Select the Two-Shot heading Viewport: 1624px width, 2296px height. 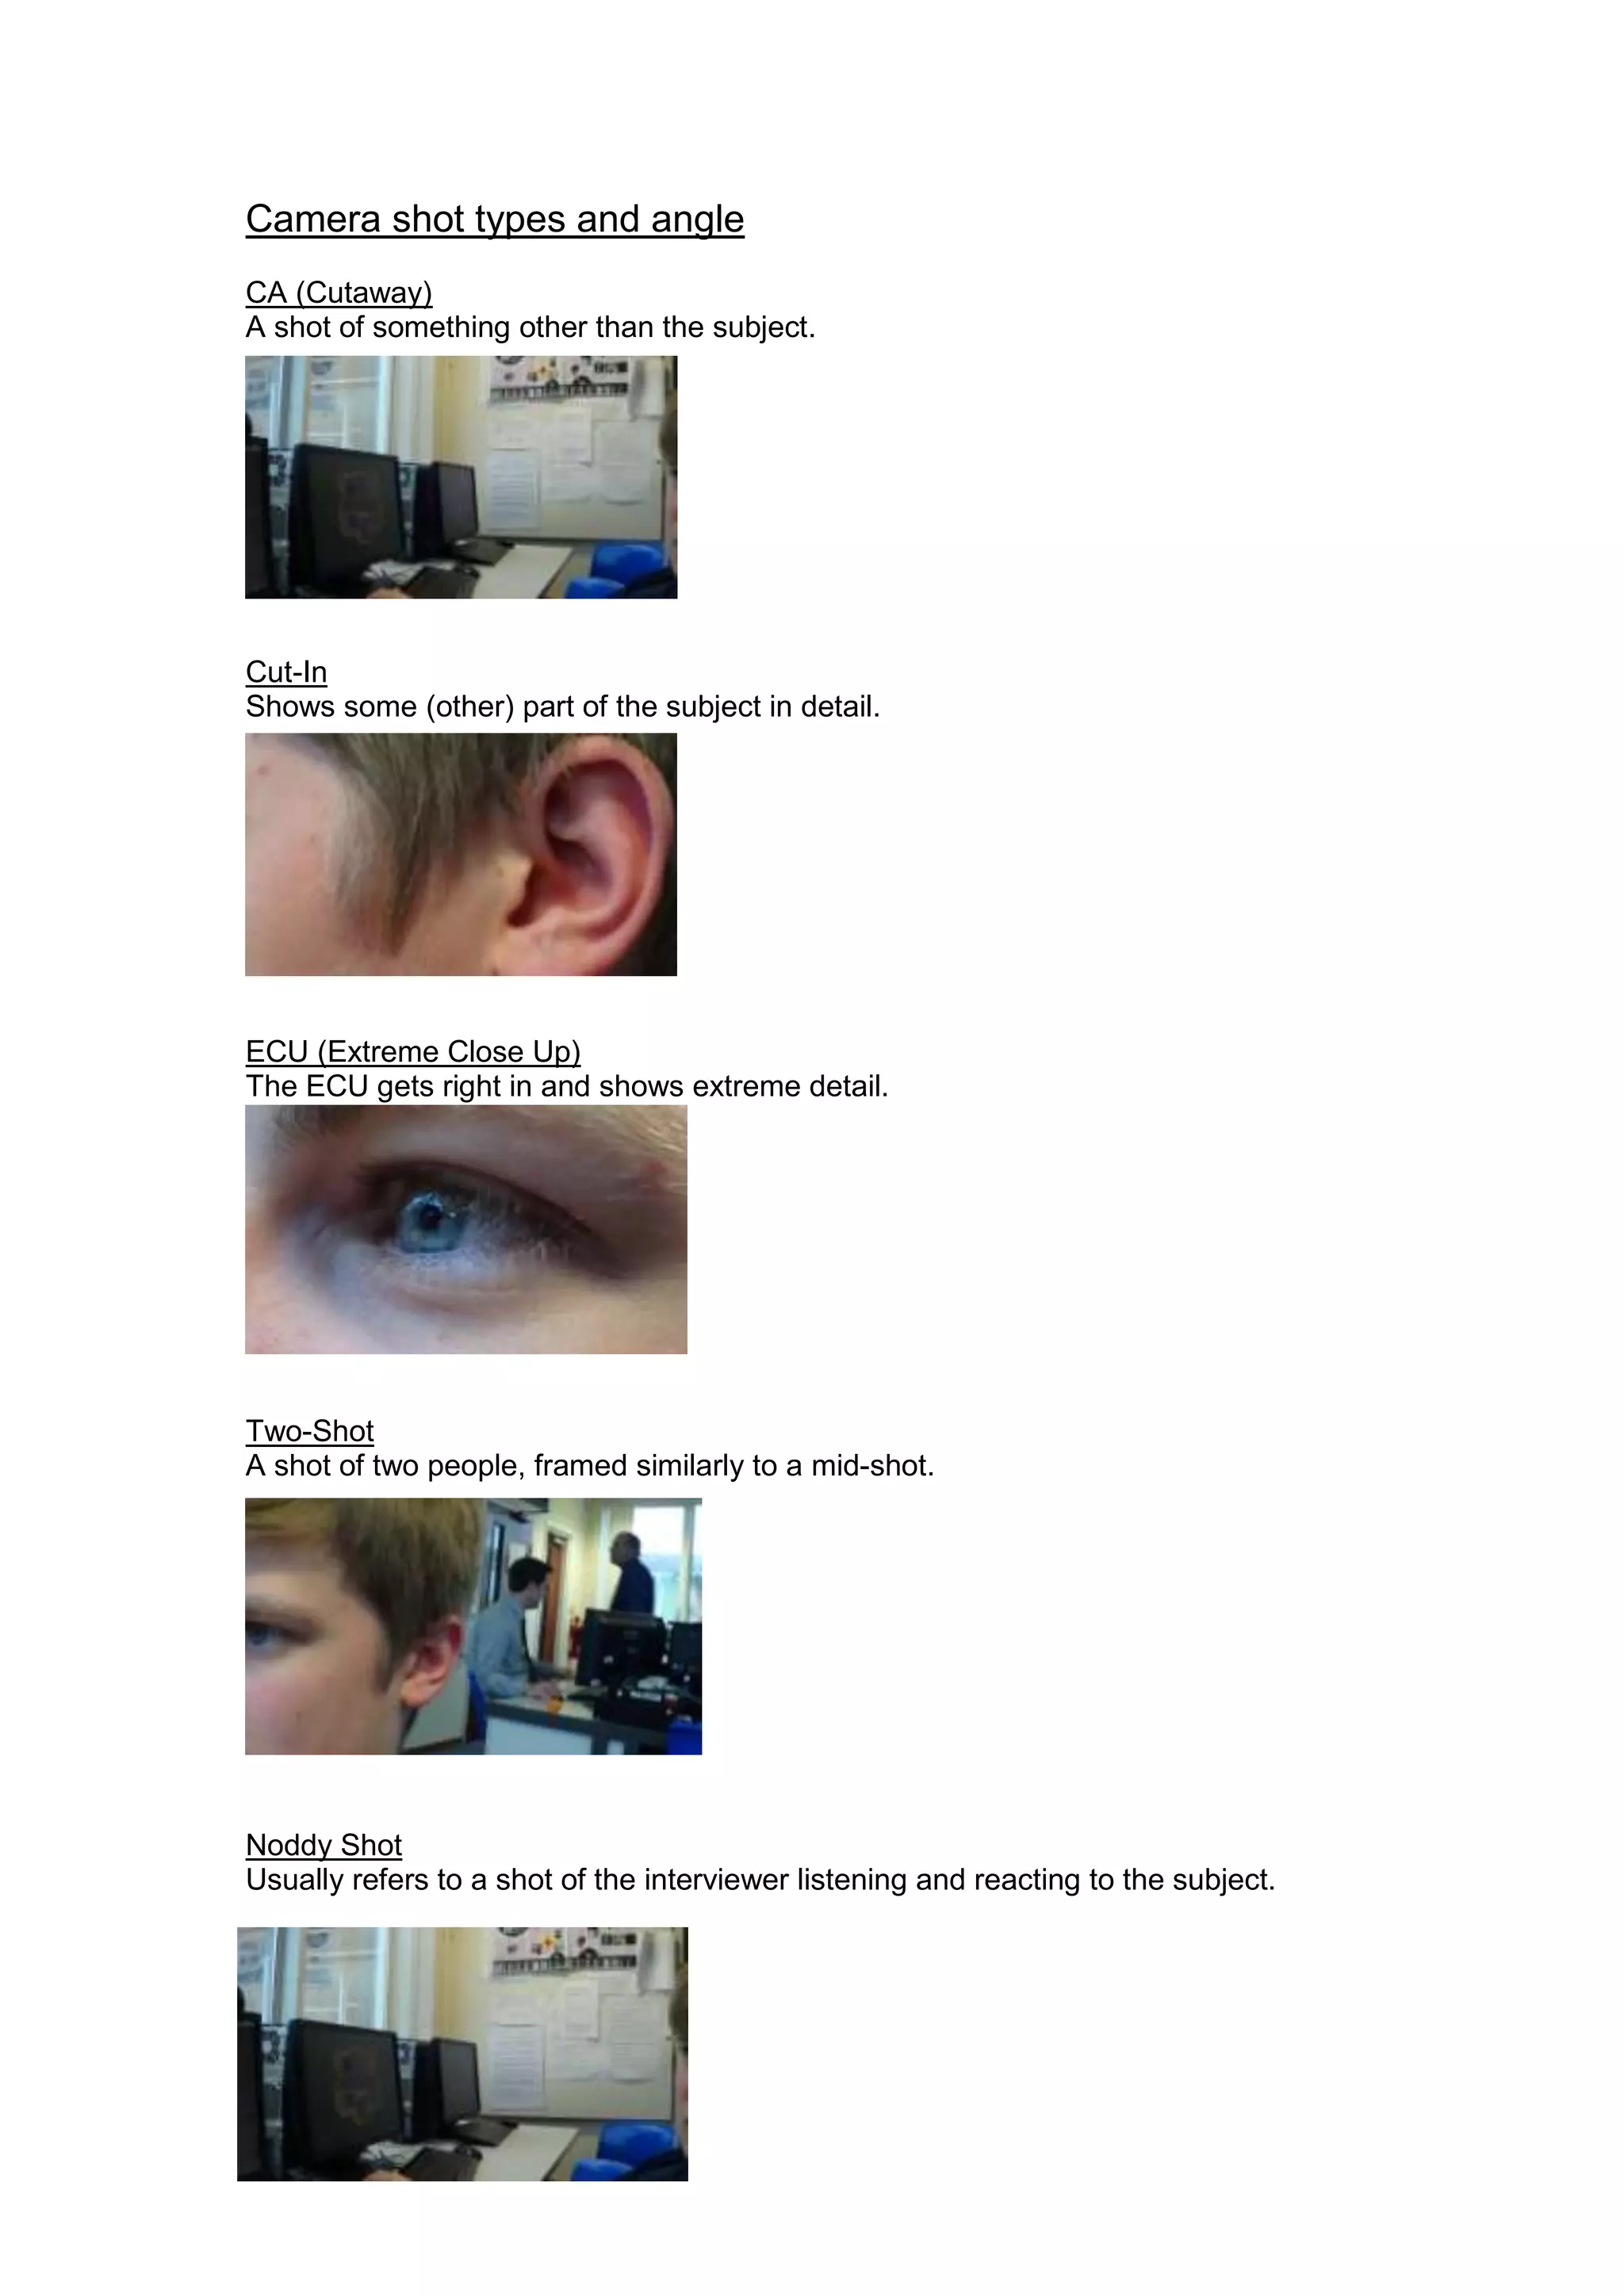[310, 1431]
